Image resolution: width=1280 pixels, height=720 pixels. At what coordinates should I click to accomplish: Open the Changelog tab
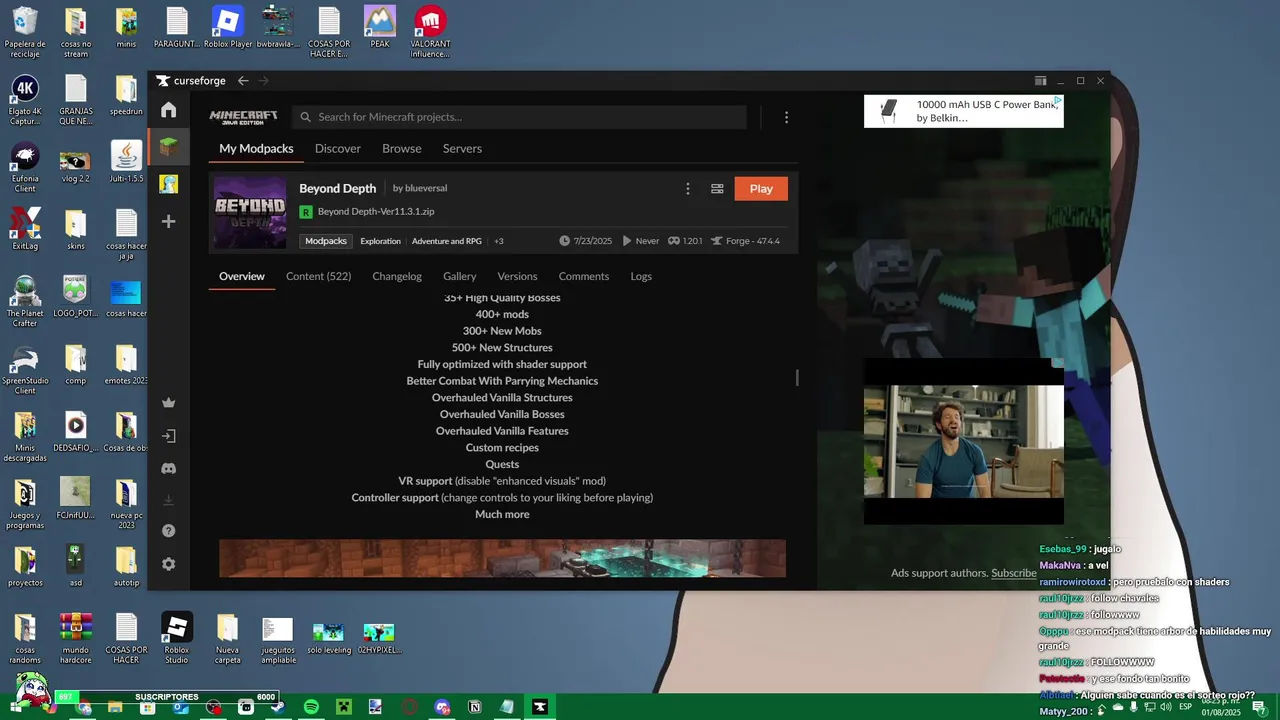[397, 276]
